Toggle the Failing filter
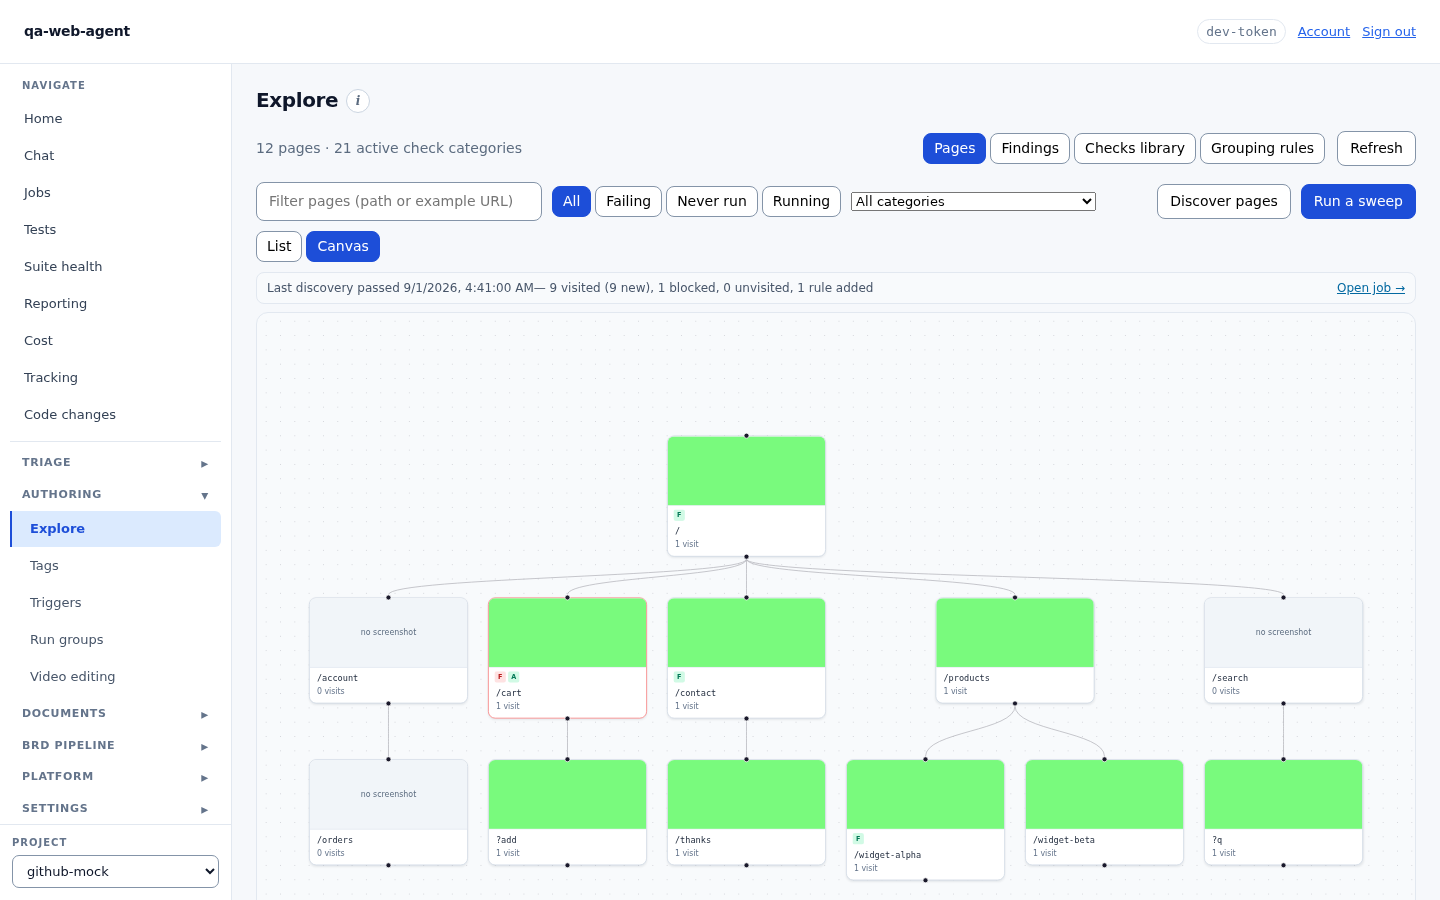The width and height of the screenshot is (1440, 900). click(x=628, y=201)
